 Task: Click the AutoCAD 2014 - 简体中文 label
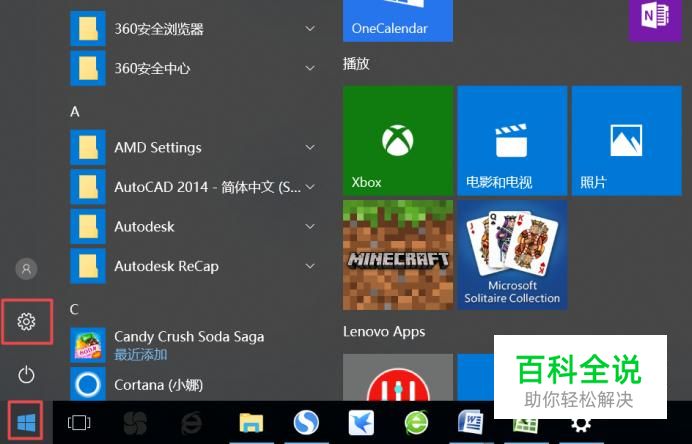point(207,187)
